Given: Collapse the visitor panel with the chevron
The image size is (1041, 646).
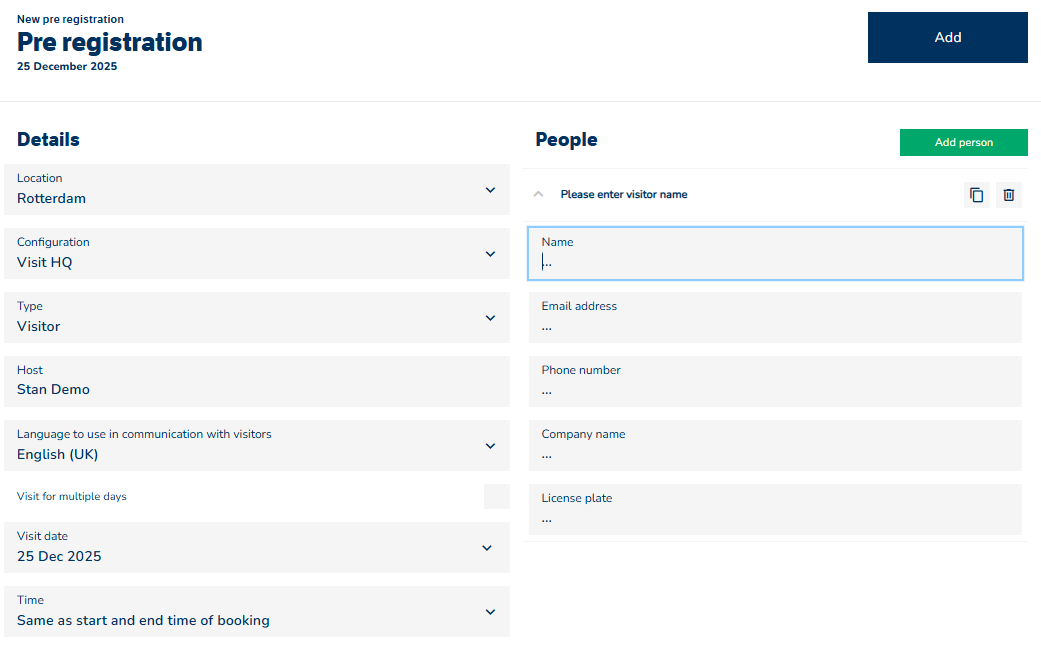Looking at the screenshot, I should (539, 195).
